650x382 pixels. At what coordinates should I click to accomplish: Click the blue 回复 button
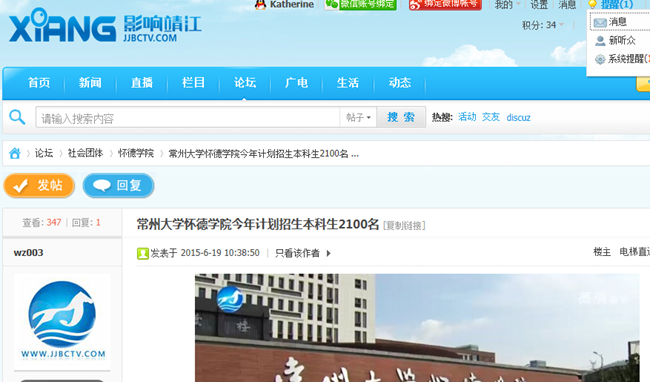(x=118, y=185)
